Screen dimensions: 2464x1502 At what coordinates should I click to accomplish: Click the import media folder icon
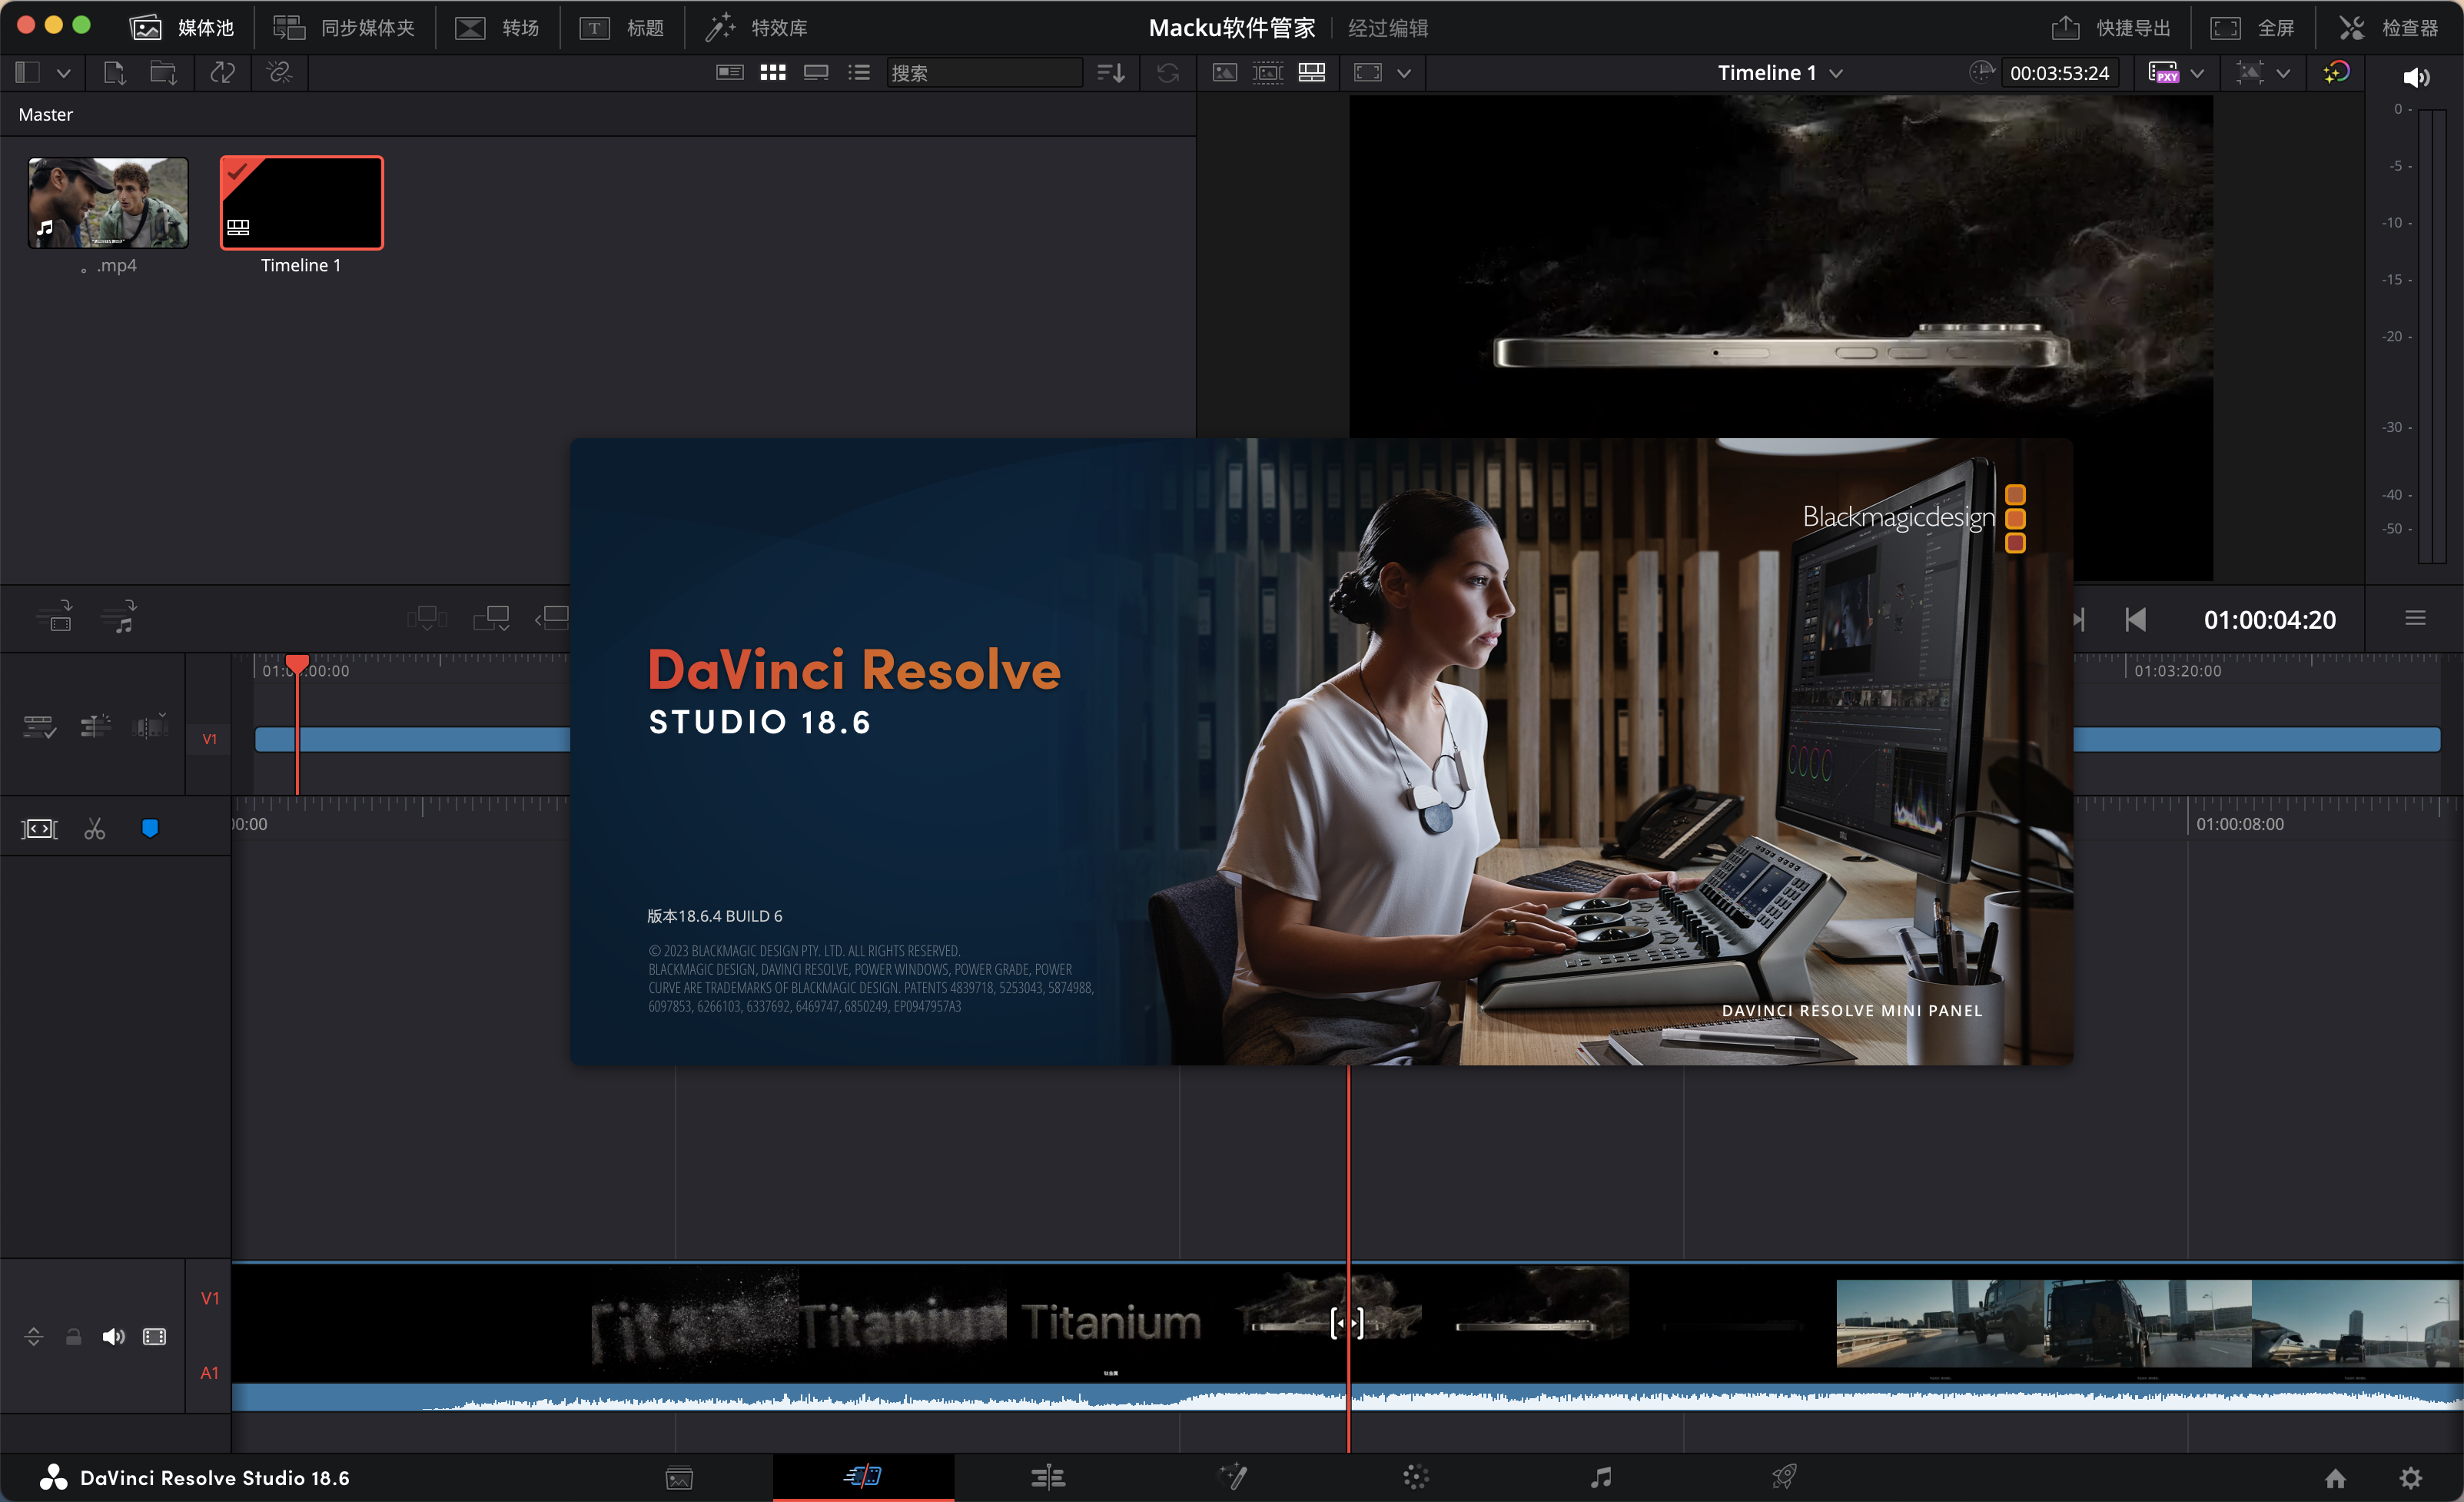164,72
